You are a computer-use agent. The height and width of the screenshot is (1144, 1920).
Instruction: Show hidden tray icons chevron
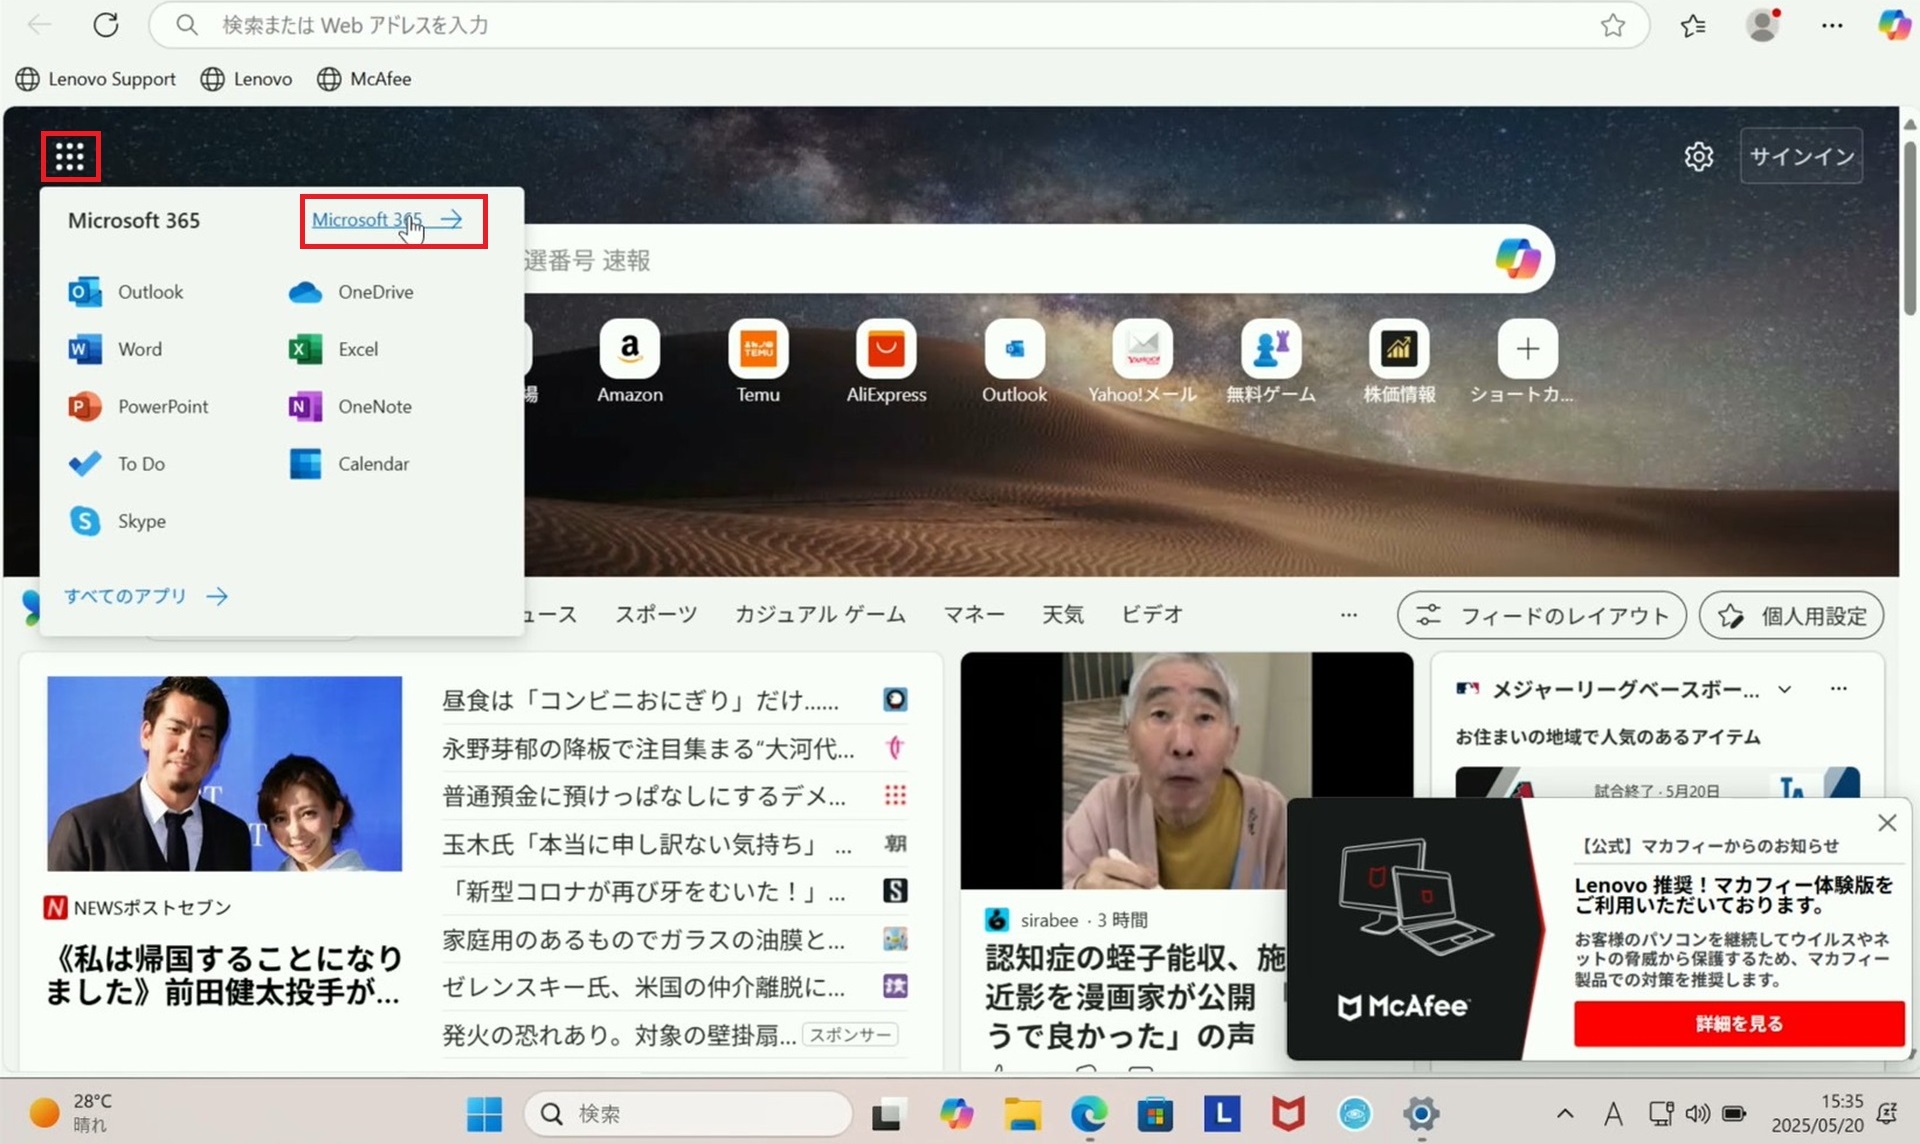click(x=1565, y=1113)
